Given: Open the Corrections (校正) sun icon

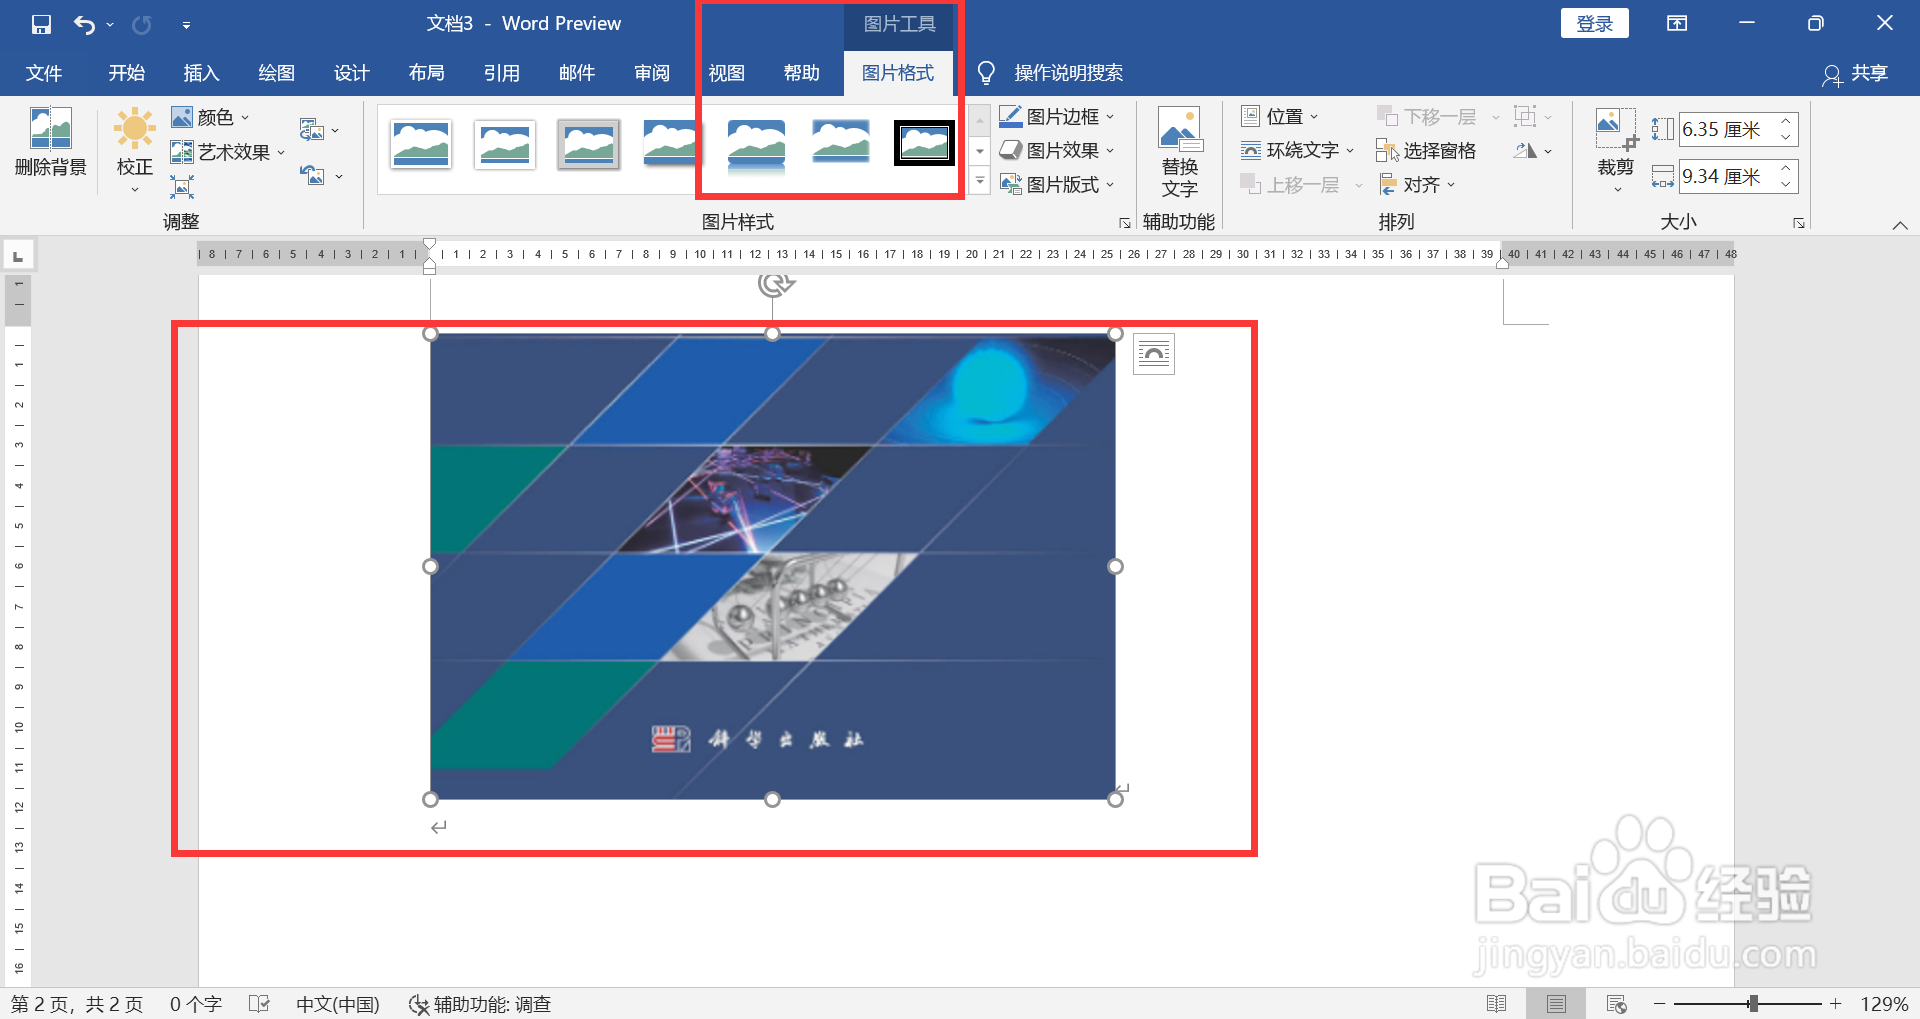Looking at the screenshot, I should [134, 129].
